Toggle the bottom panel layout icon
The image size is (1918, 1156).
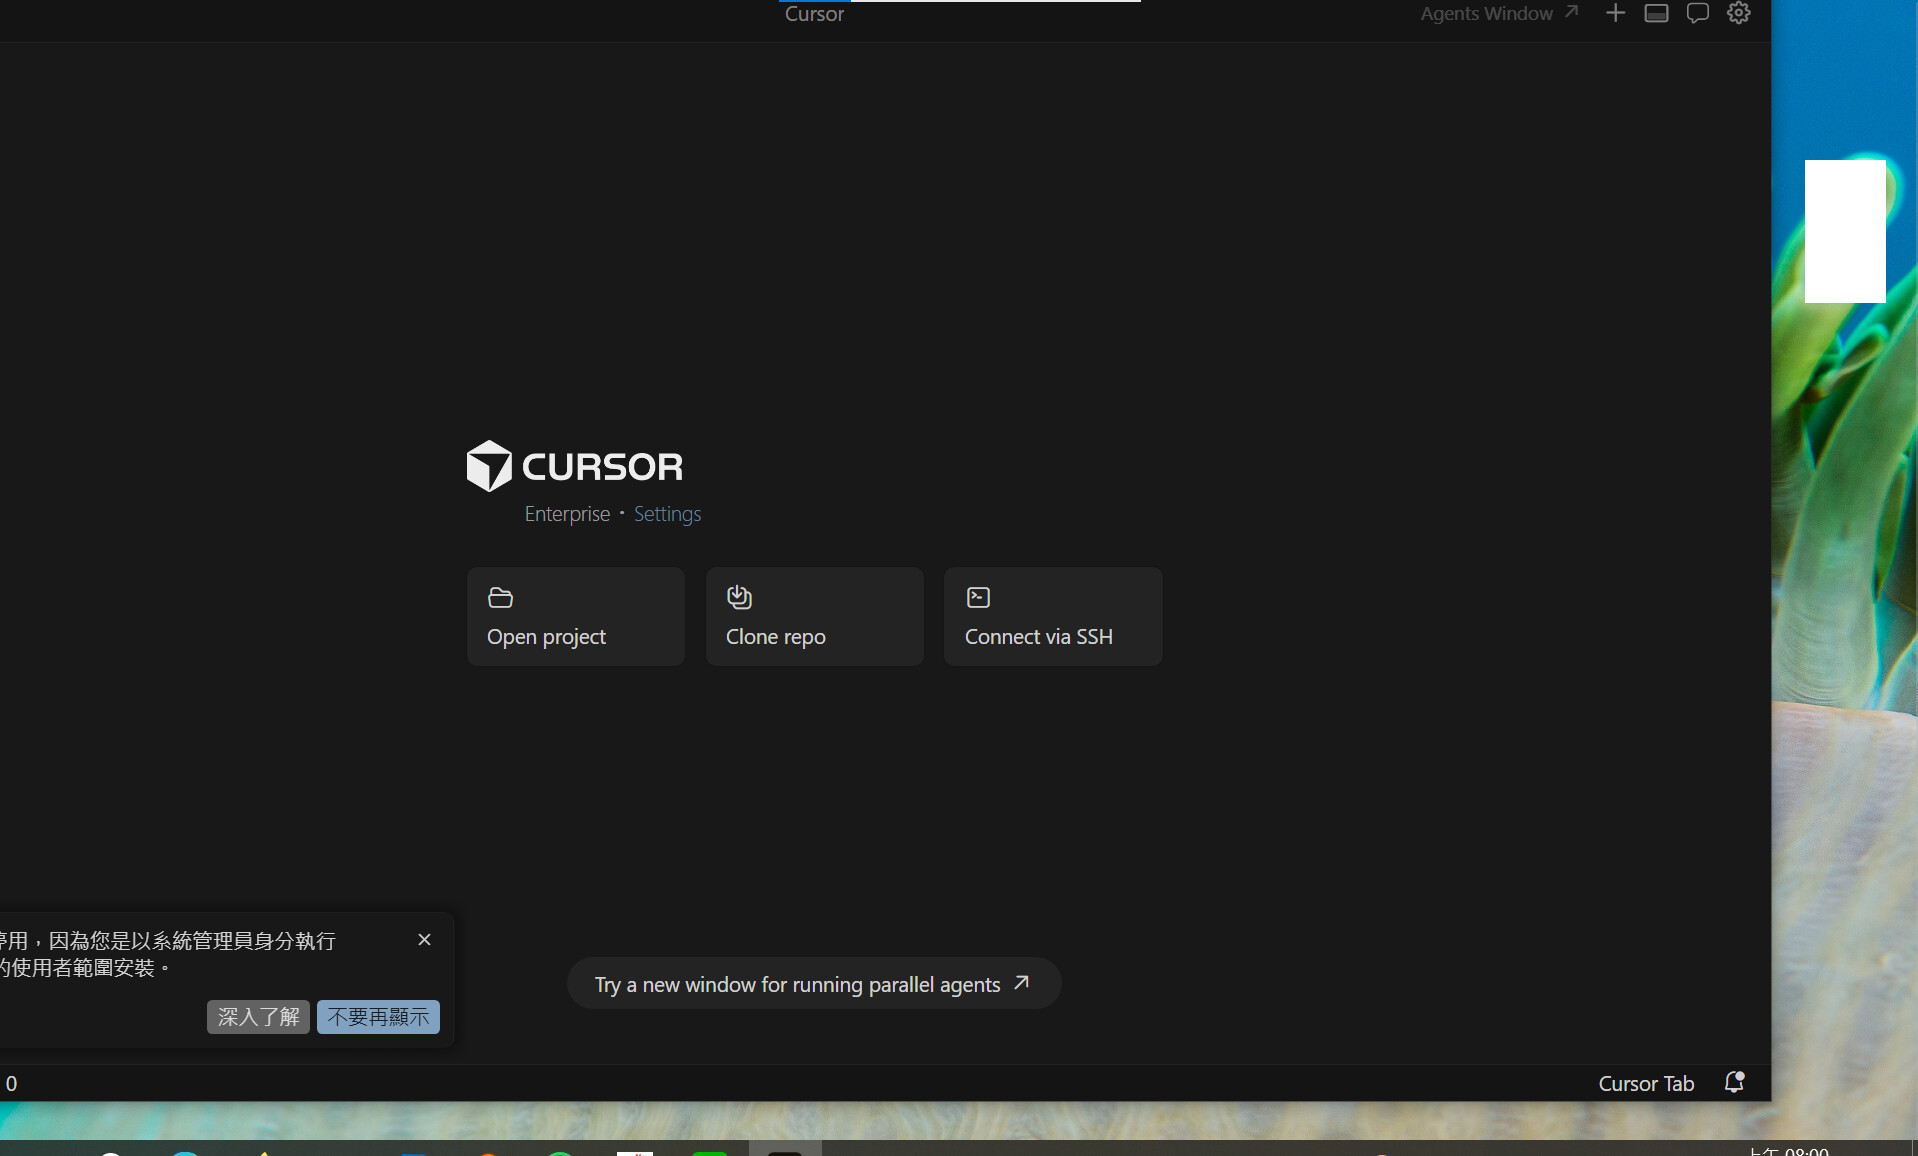coord(1656,13)
